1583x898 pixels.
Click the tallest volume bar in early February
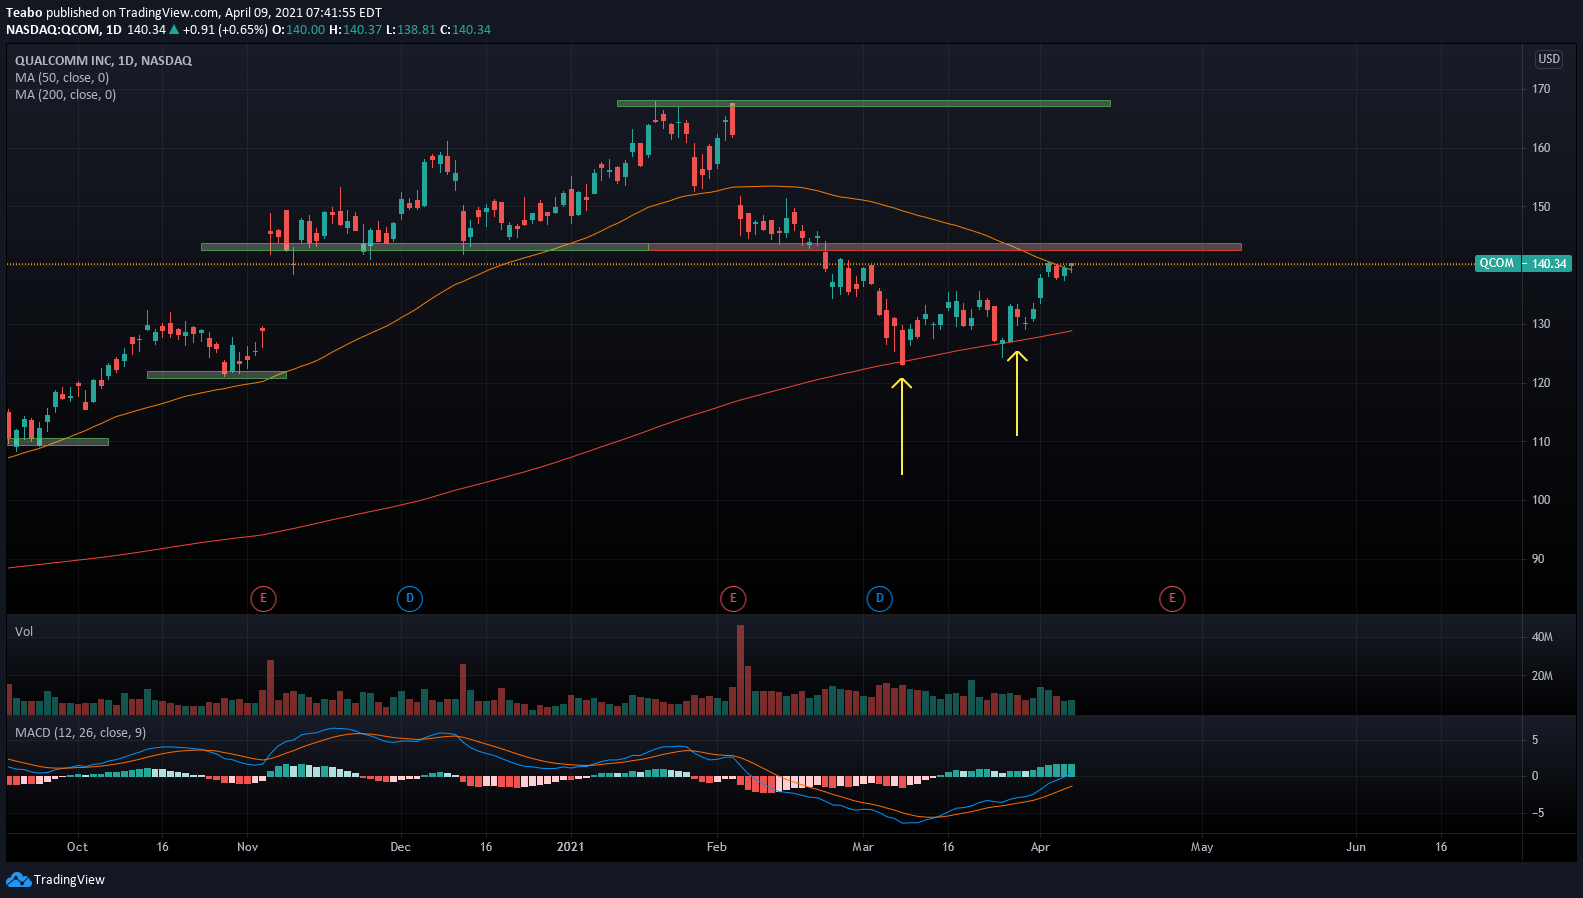pos(741,669)
